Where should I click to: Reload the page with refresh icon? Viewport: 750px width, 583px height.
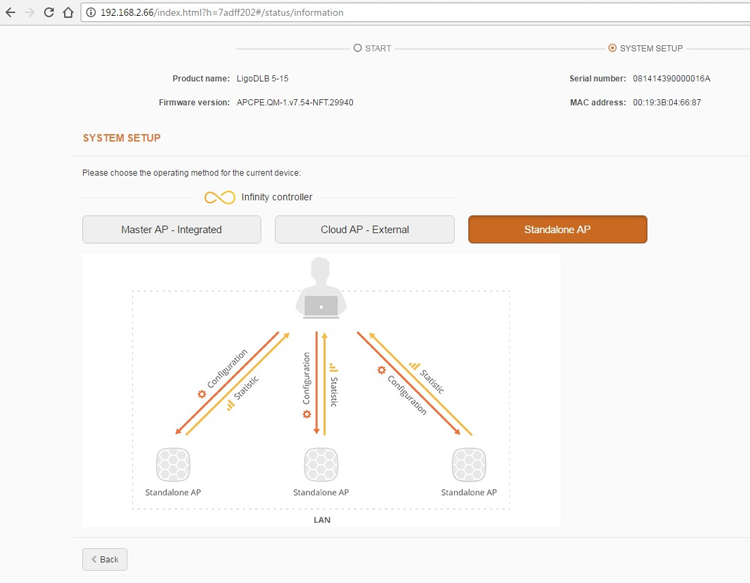(49, 12)
